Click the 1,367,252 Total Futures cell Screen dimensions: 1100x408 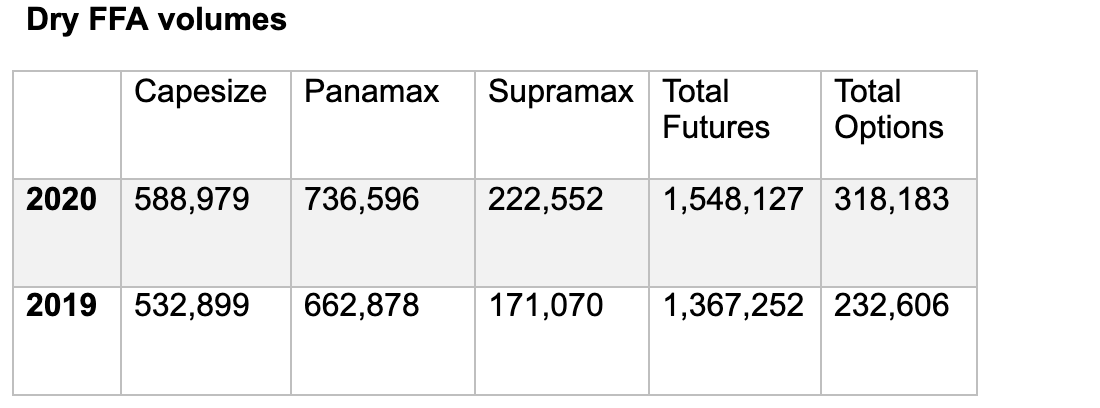tap(732, 305)
